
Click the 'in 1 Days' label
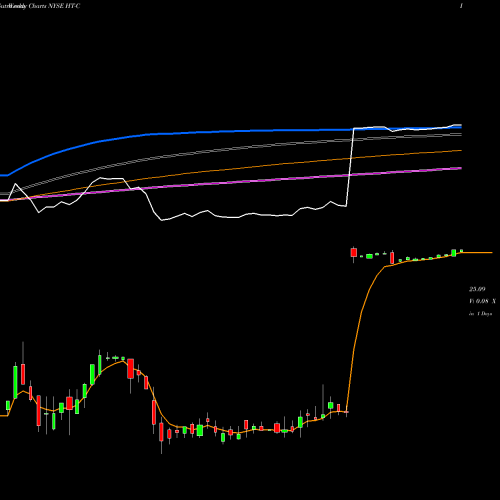click(481, 314)
